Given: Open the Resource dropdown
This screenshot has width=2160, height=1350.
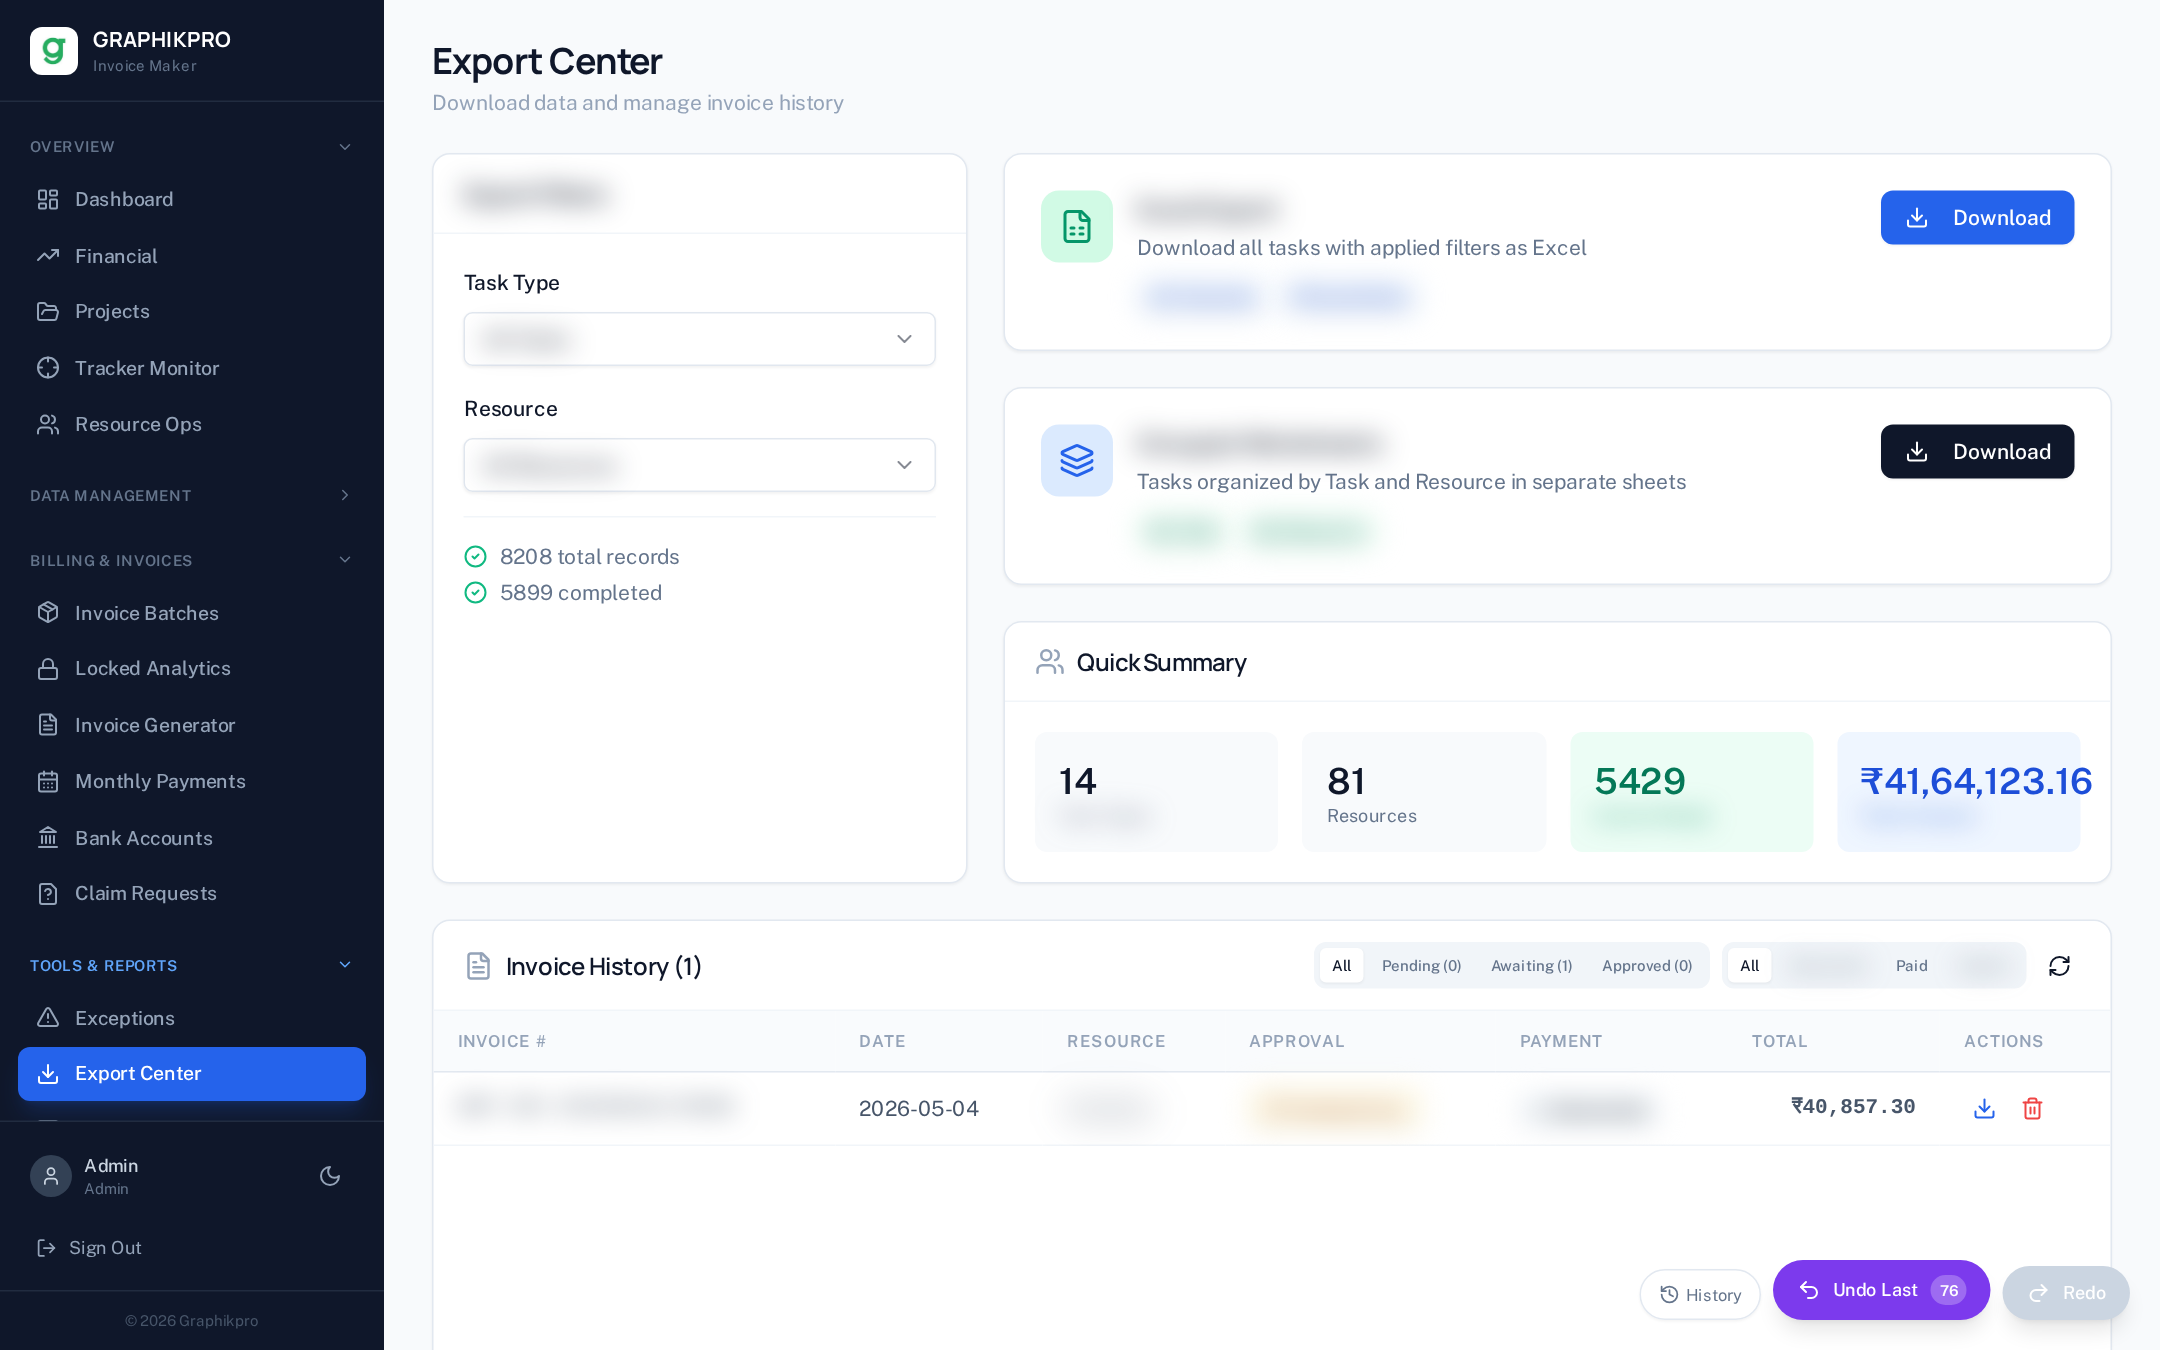Looking at the screenshot, I should tap(699, 465).
